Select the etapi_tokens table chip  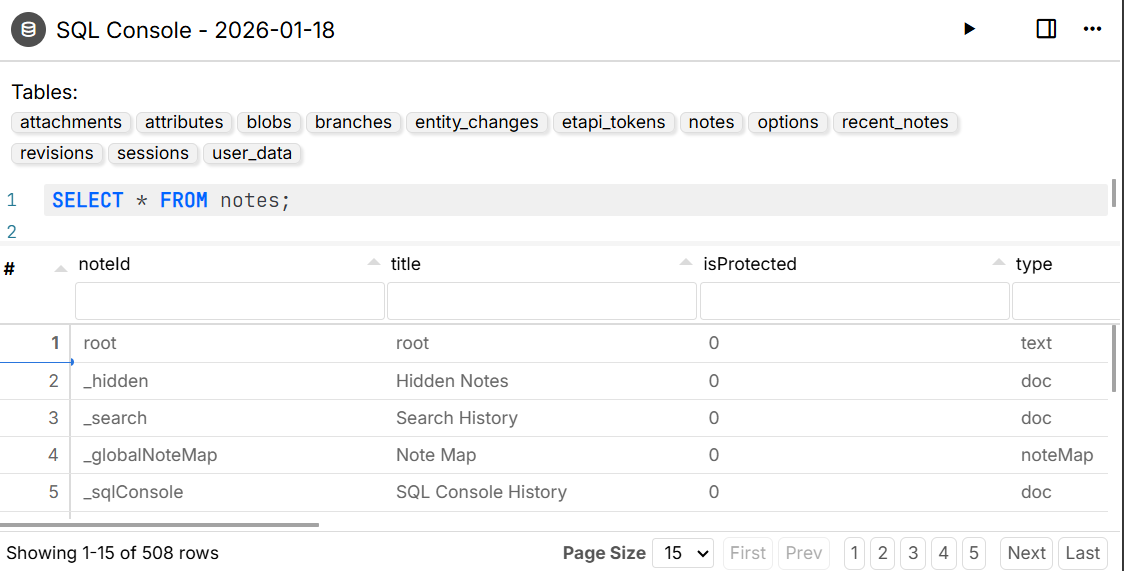613,122
